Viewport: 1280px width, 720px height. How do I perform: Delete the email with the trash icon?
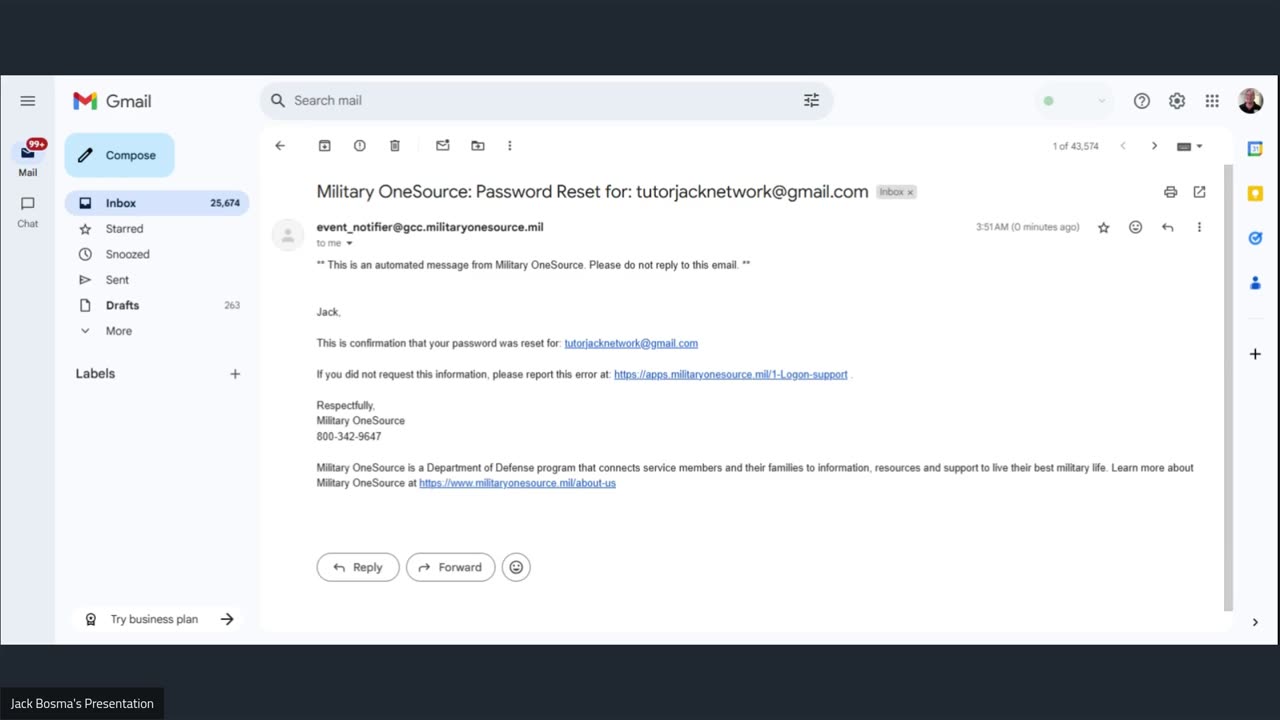(x=395, y=146)
